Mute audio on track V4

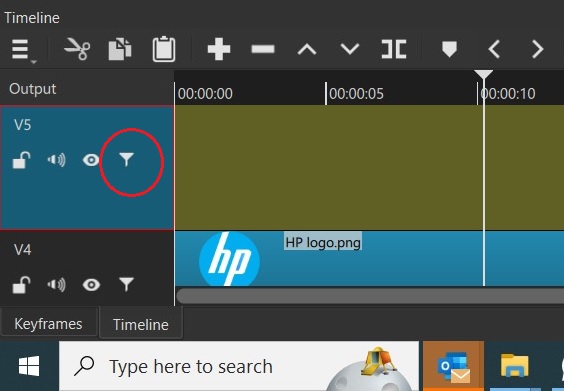56,285
